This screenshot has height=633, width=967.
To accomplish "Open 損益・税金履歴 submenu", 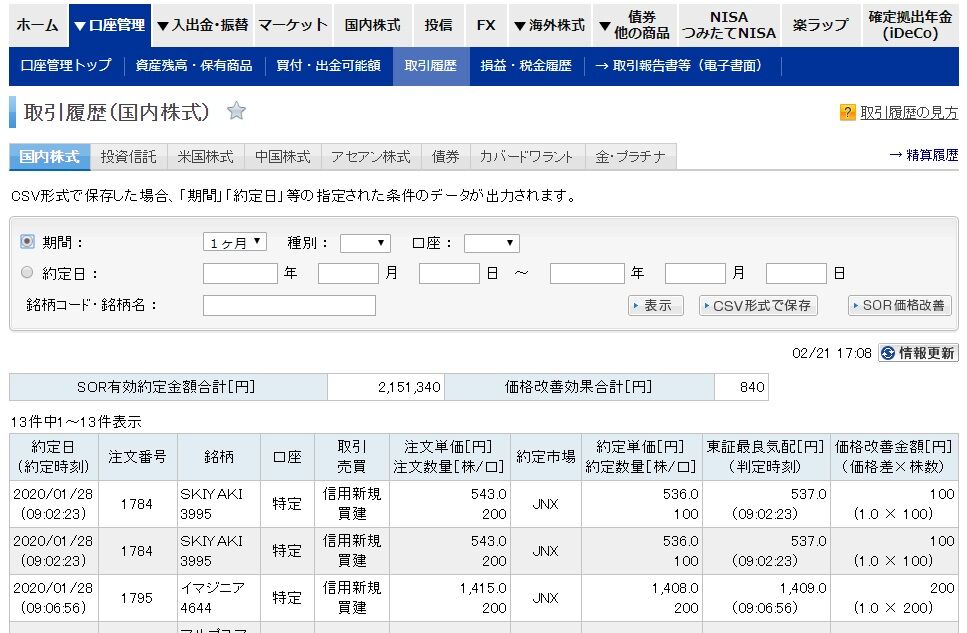I will tap(526, 65).
